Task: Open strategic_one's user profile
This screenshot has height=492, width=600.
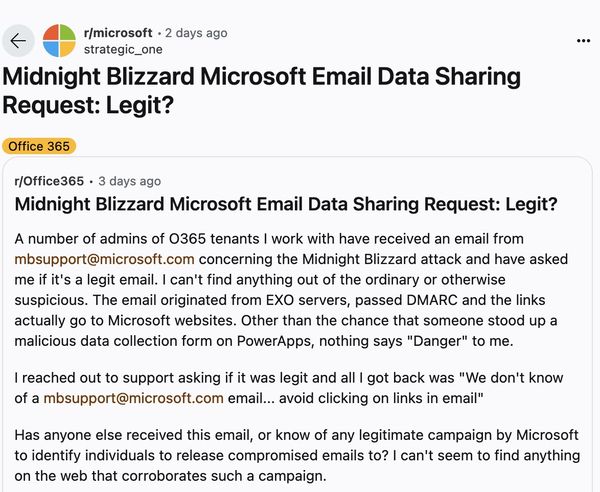Action: (x=123, y=48)
